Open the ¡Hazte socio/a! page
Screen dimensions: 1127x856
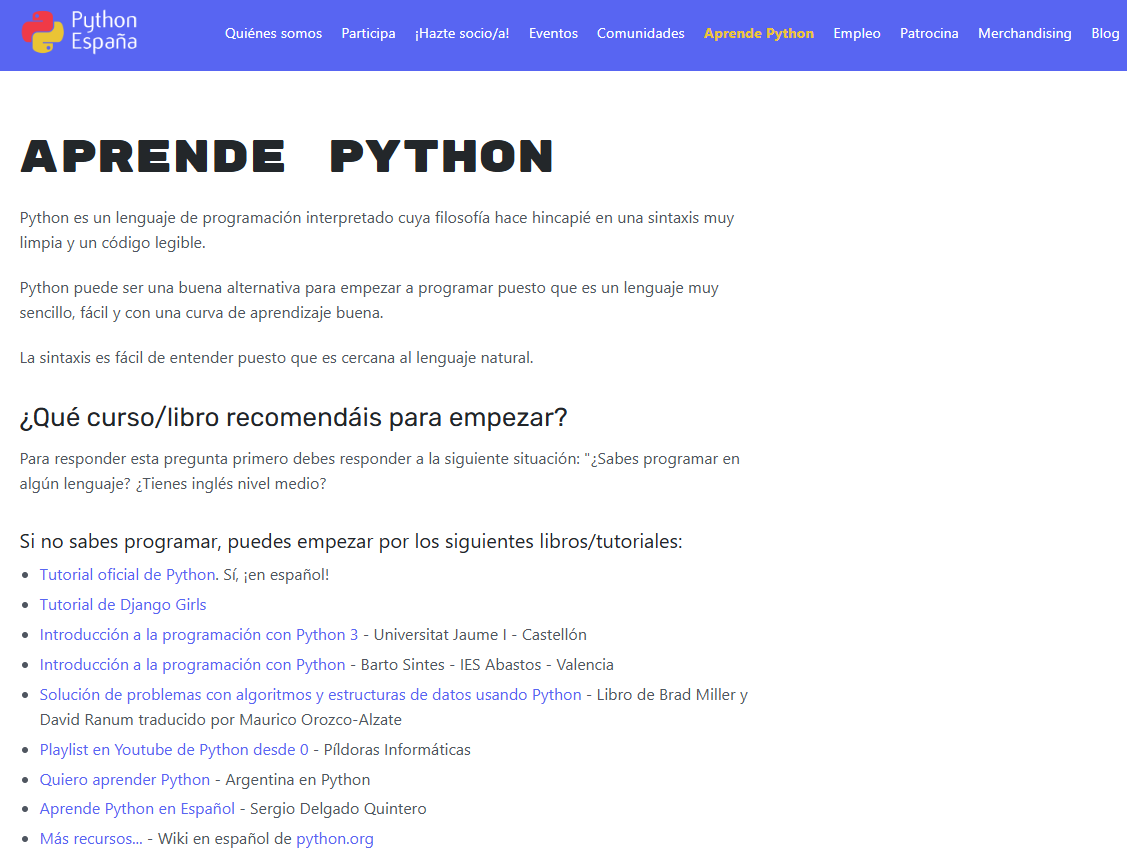(x=462, y=33)
